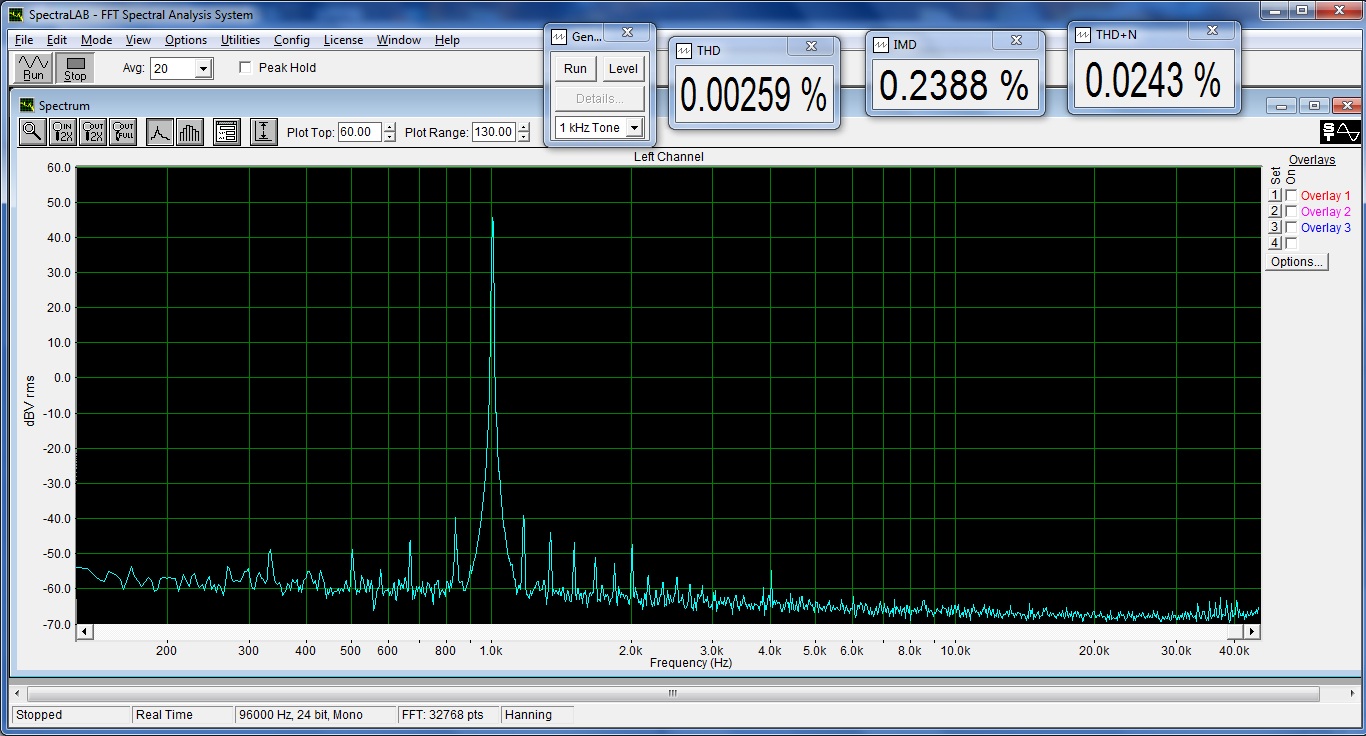Viewport: 1366px width, 736px height.
Task: Click the Zoom In 2X icon
Action: coord(63,131)
